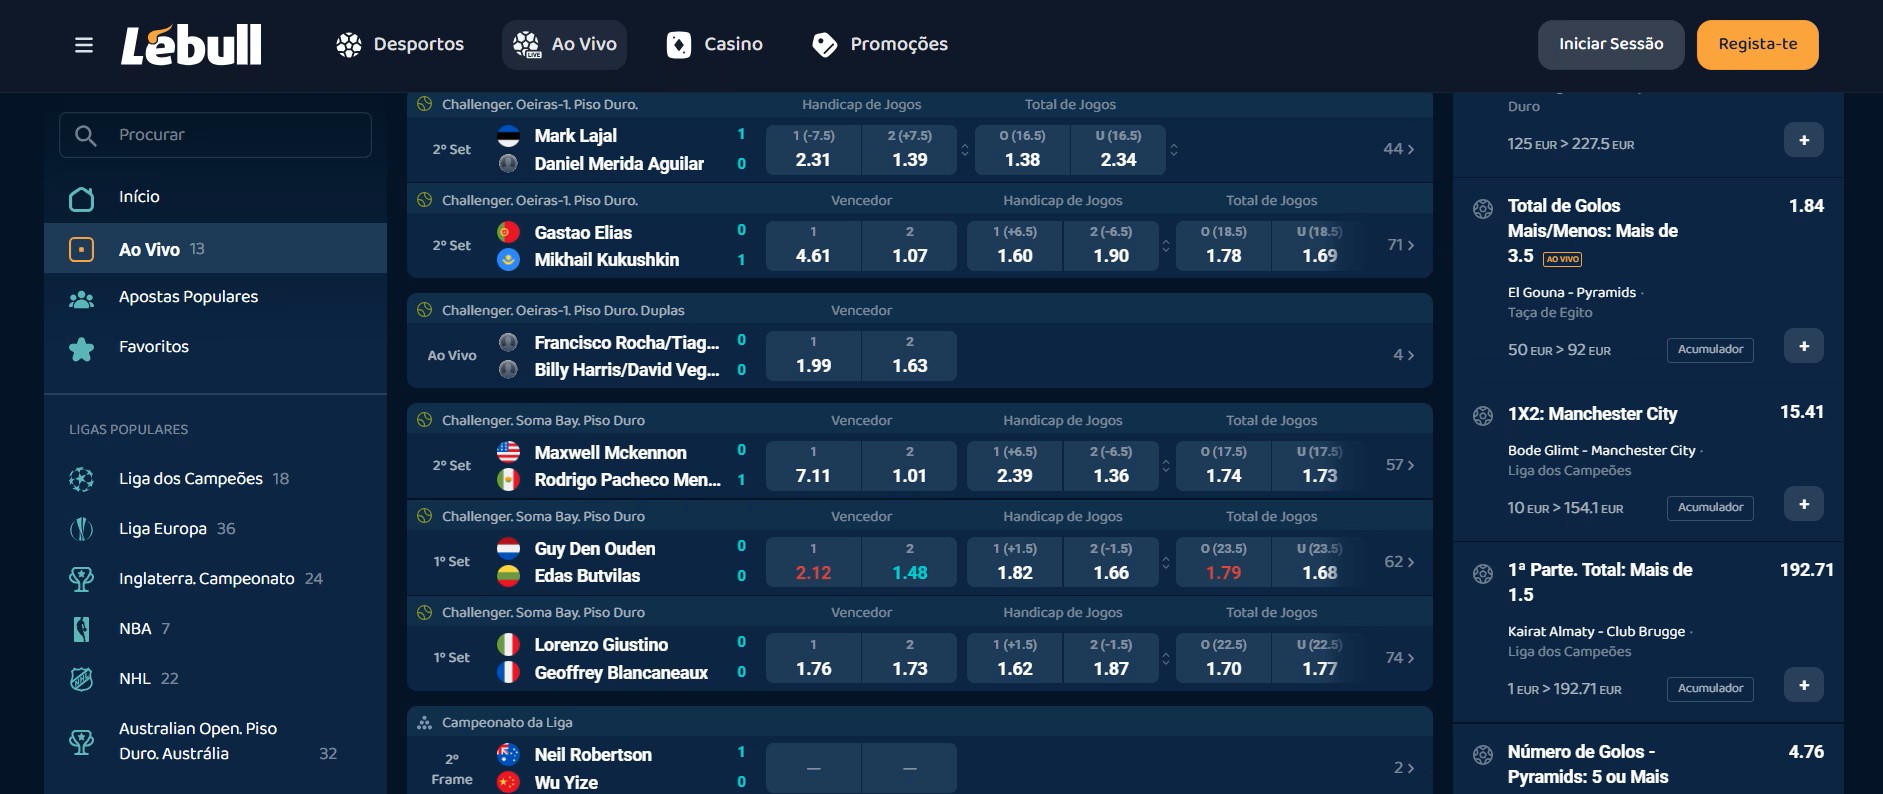Select Ao Vivo in the sidebar
Screen dimensions: 1883x794
[215, 248]
